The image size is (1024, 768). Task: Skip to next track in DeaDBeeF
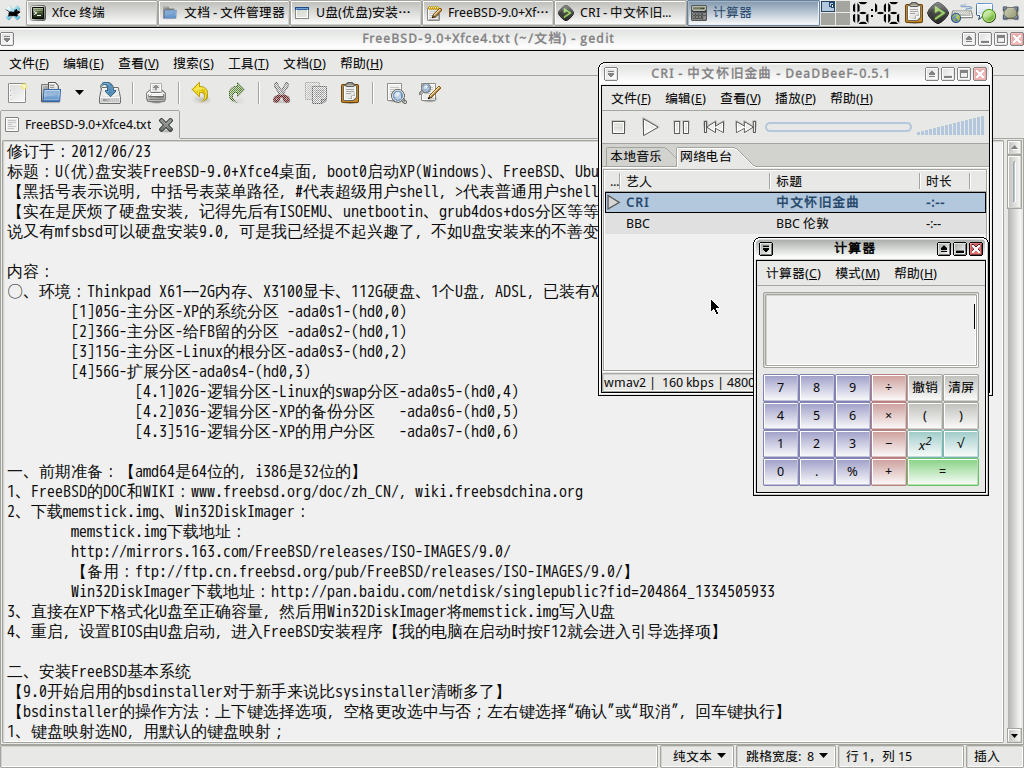(x=745, y=127)
